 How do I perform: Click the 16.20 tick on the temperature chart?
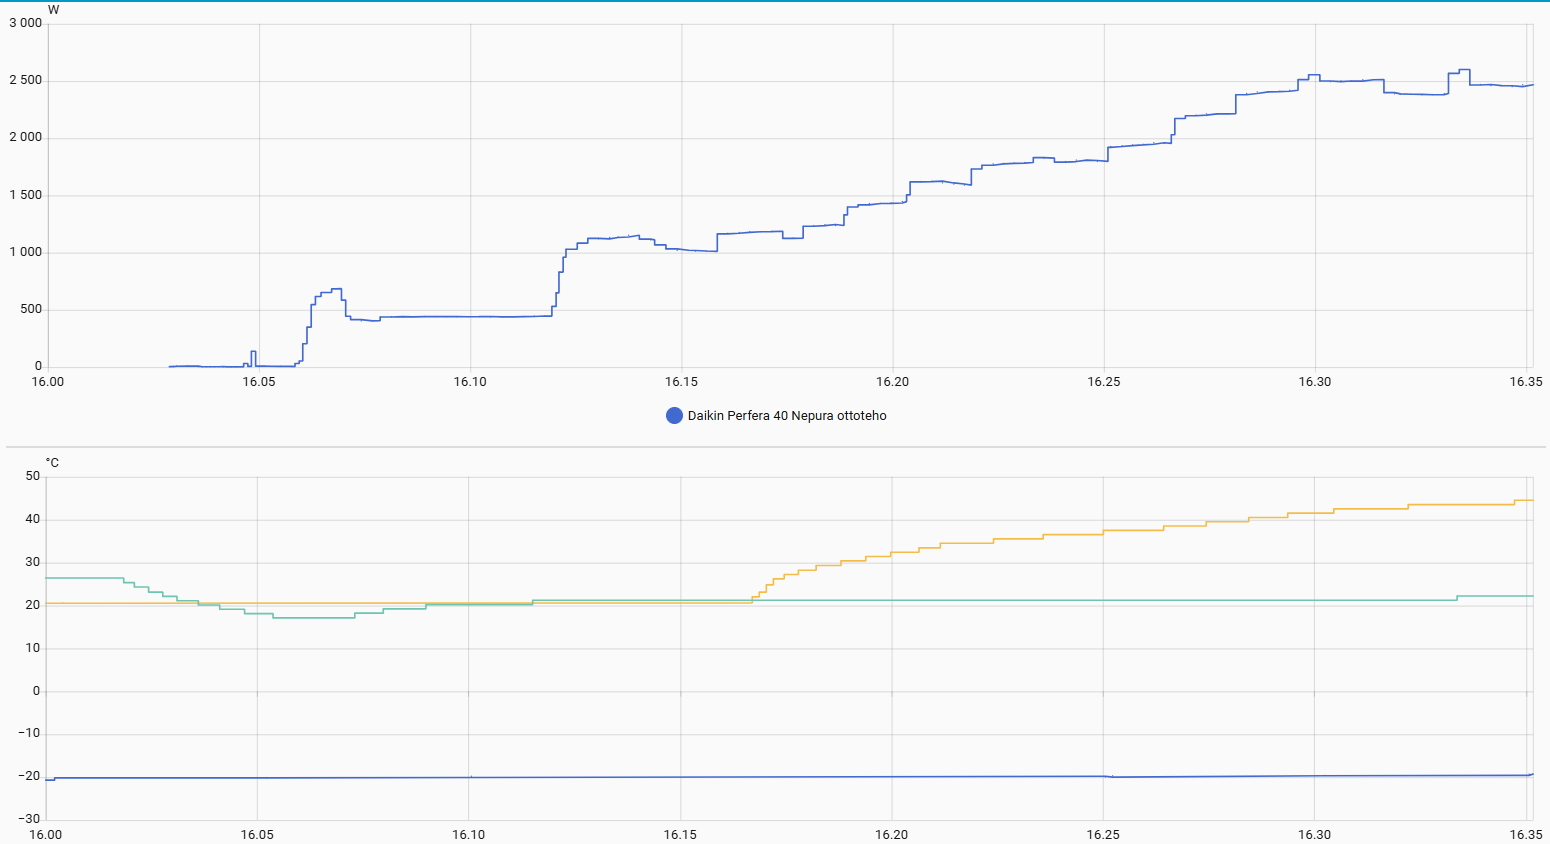click(892, 834)
